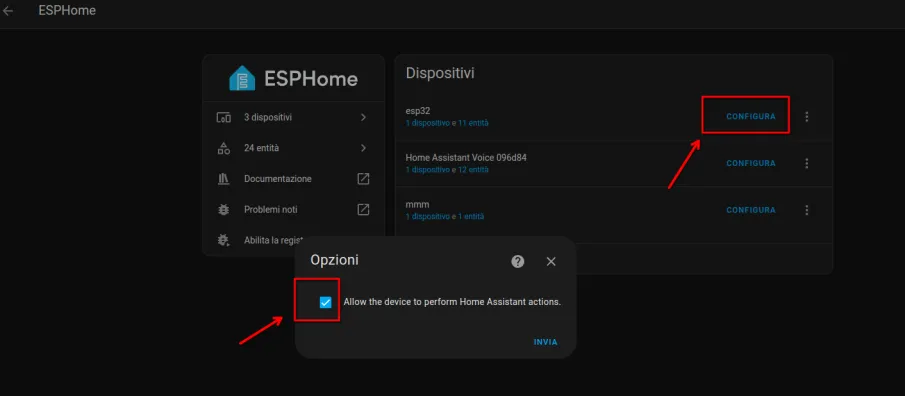Open 12 entità link under Home Assistant Voice
Viewport: 905px width, 396px height.
coord(473,170)
